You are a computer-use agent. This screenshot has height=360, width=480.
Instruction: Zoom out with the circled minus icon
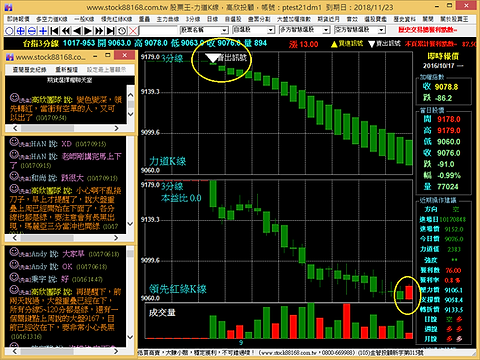32,31
